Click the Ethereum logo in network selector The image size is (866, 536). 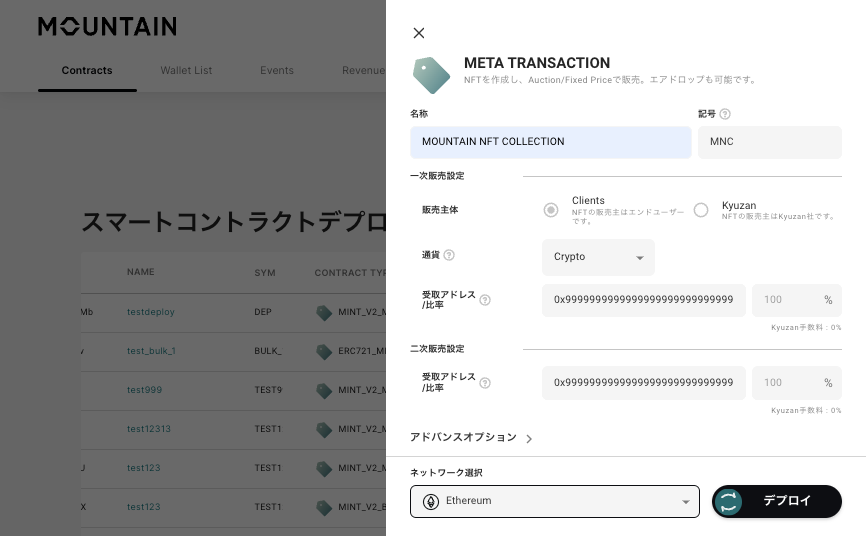click(x=431, y=501)
